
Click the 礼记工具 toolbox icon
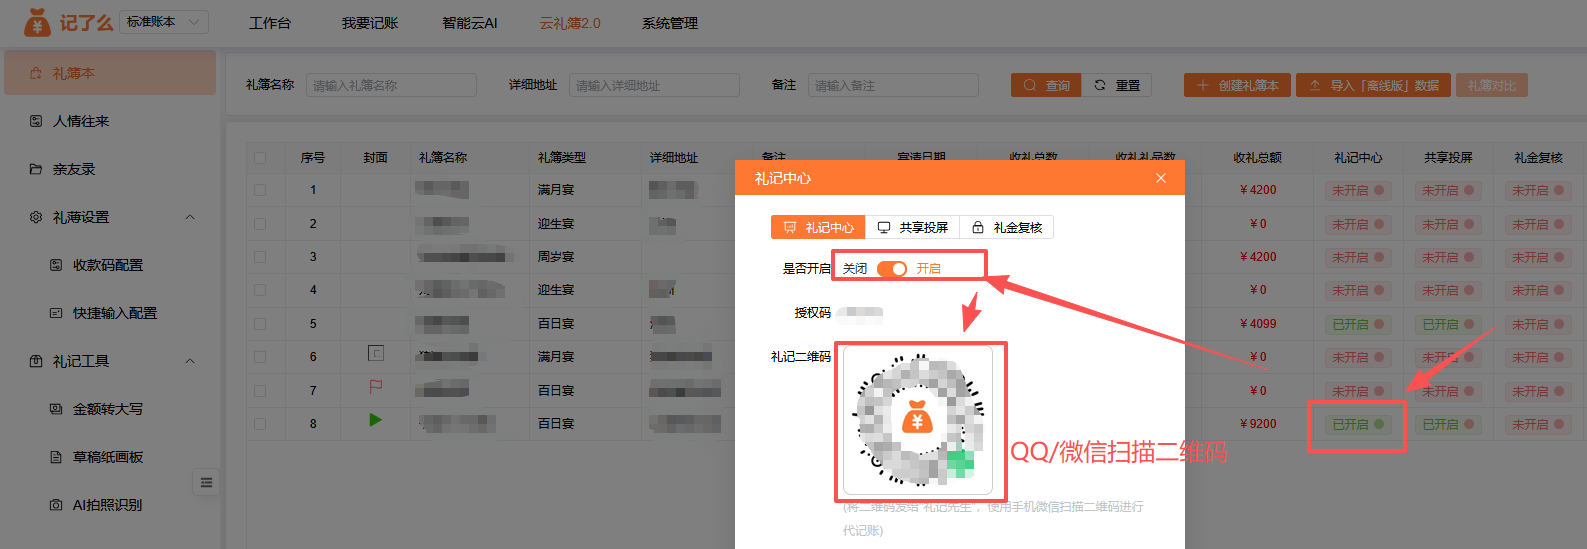tap(36, 361)
